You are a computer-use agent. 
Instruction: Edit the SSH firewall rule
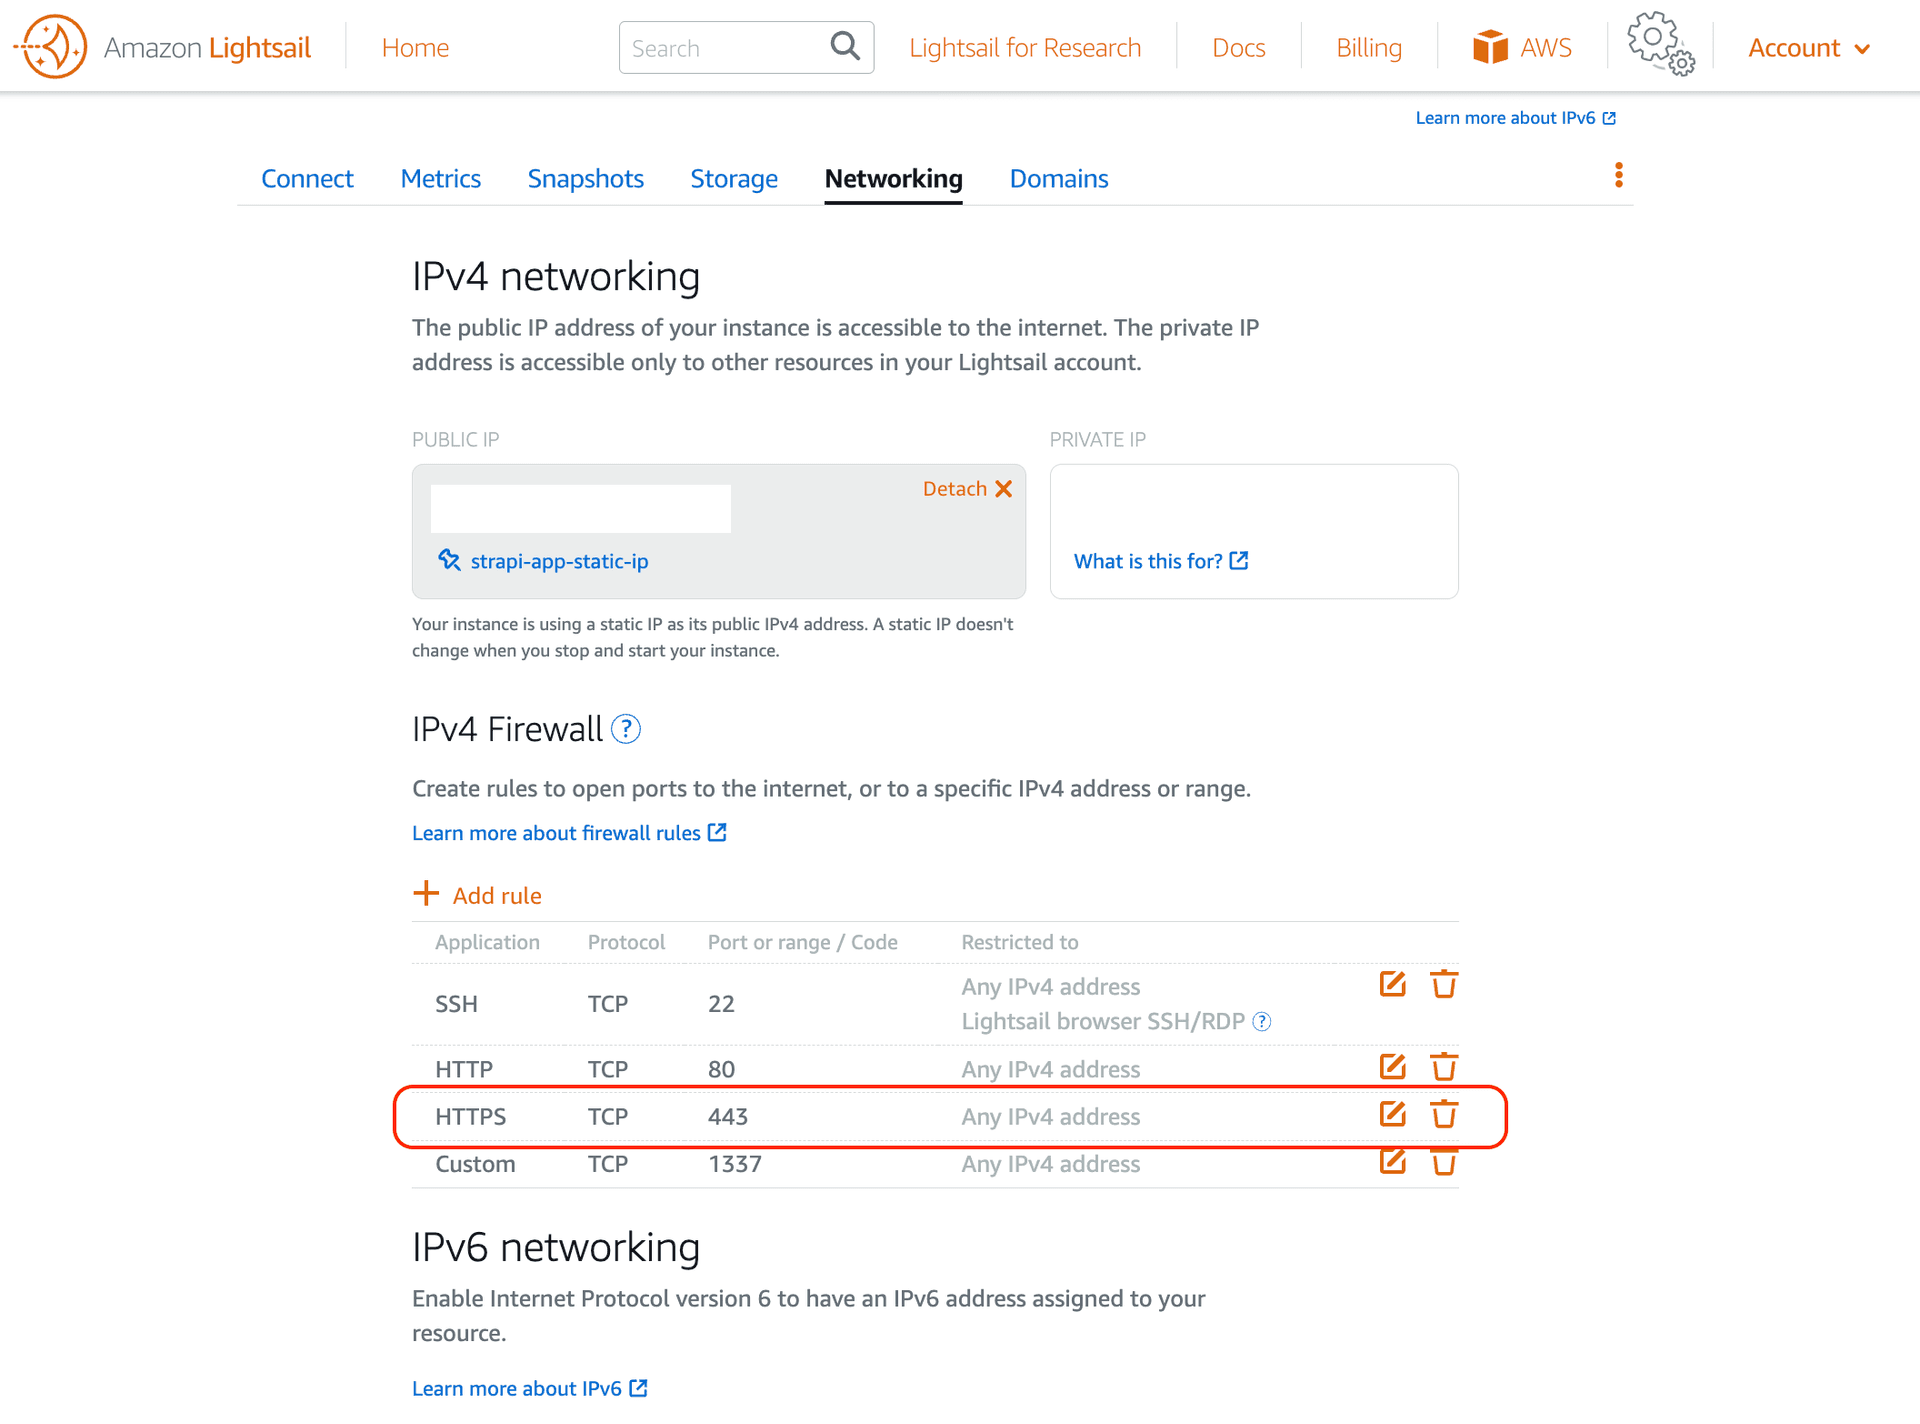click(x=1392, y=984)
